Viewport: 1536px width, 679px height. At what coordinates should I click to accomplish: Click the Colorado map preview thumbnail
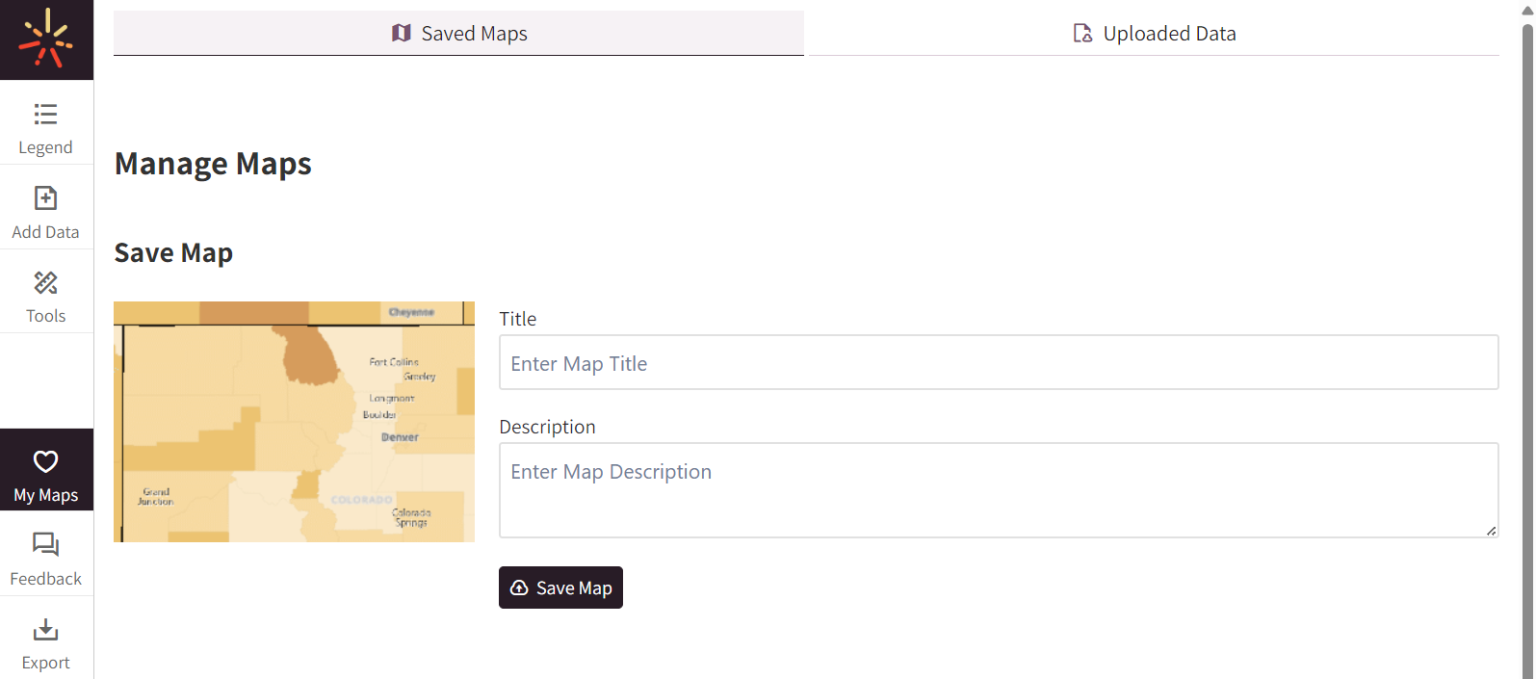tap(294, 421)
